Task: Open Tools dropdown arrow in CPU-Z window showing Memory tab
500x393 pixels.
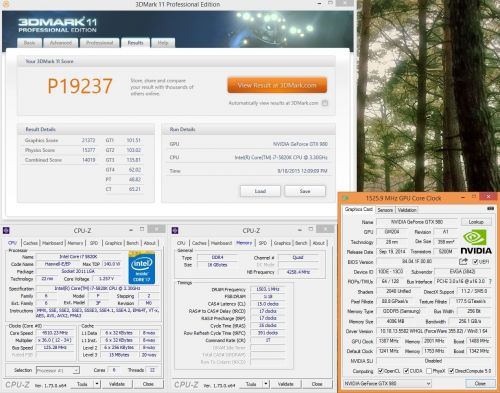Action: pyautogui.click(x=266, y=384)
